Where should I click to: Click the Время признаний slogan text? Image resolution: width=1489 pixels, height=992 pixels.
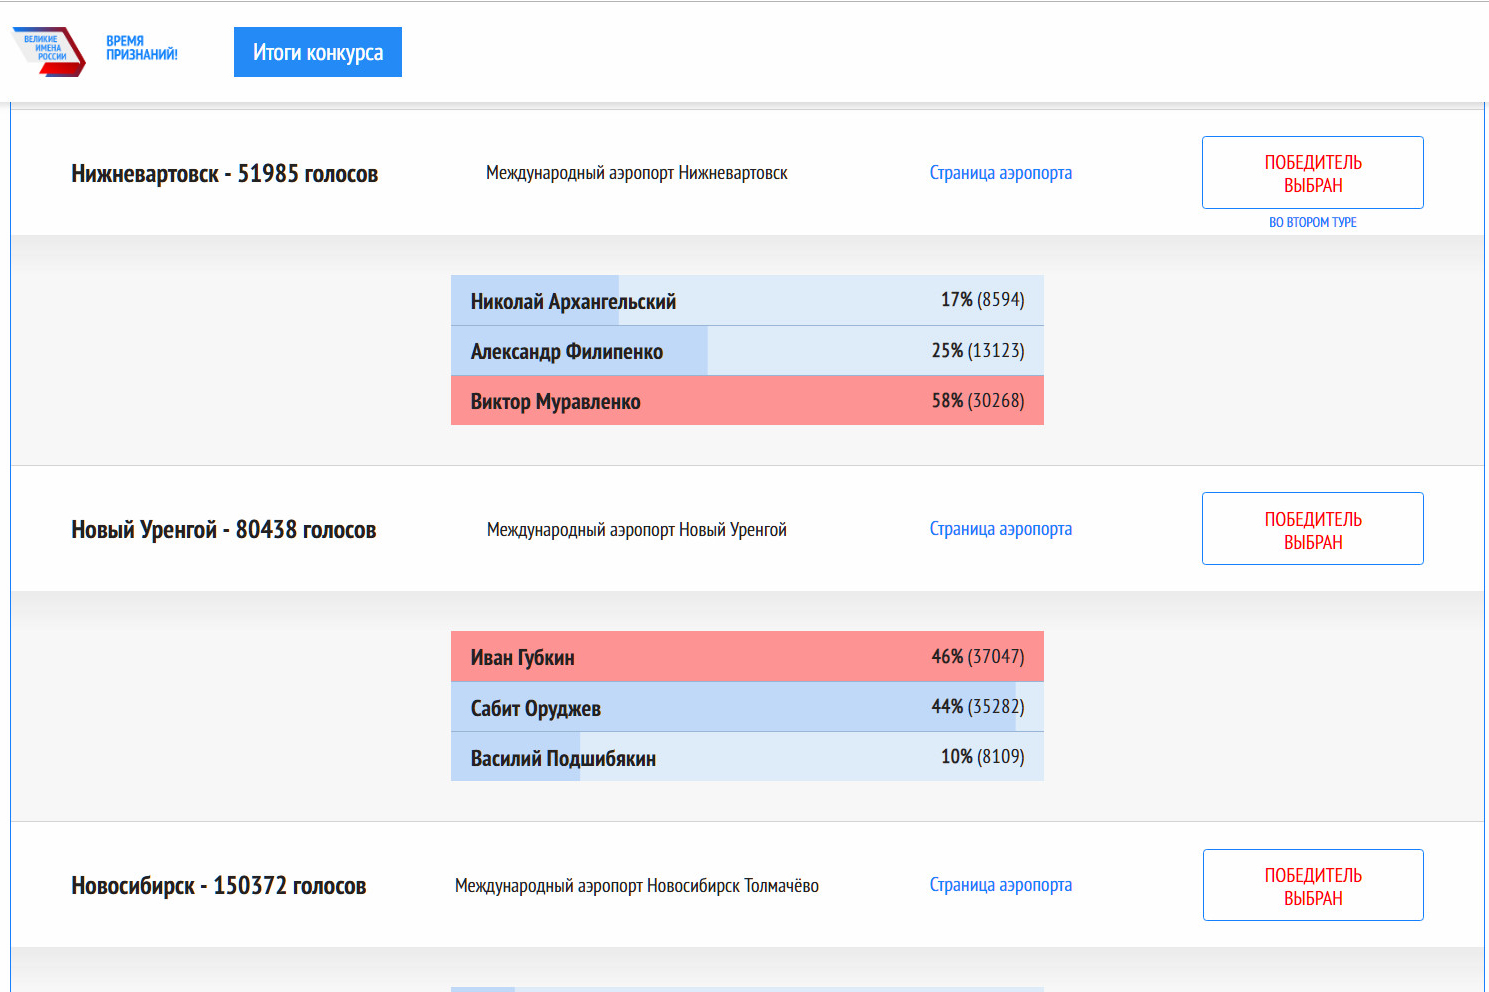pyautogui.click(x=142, y=48)
